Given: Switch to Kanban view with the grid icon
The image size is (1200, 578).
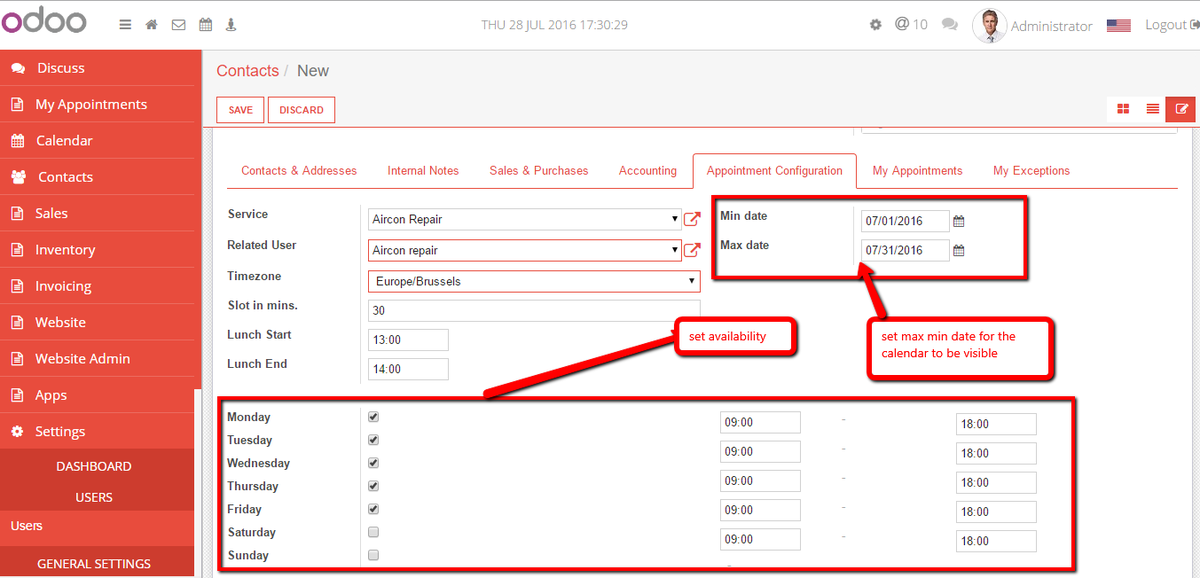Looking at the screenshot, I should tap(1123, 108).
